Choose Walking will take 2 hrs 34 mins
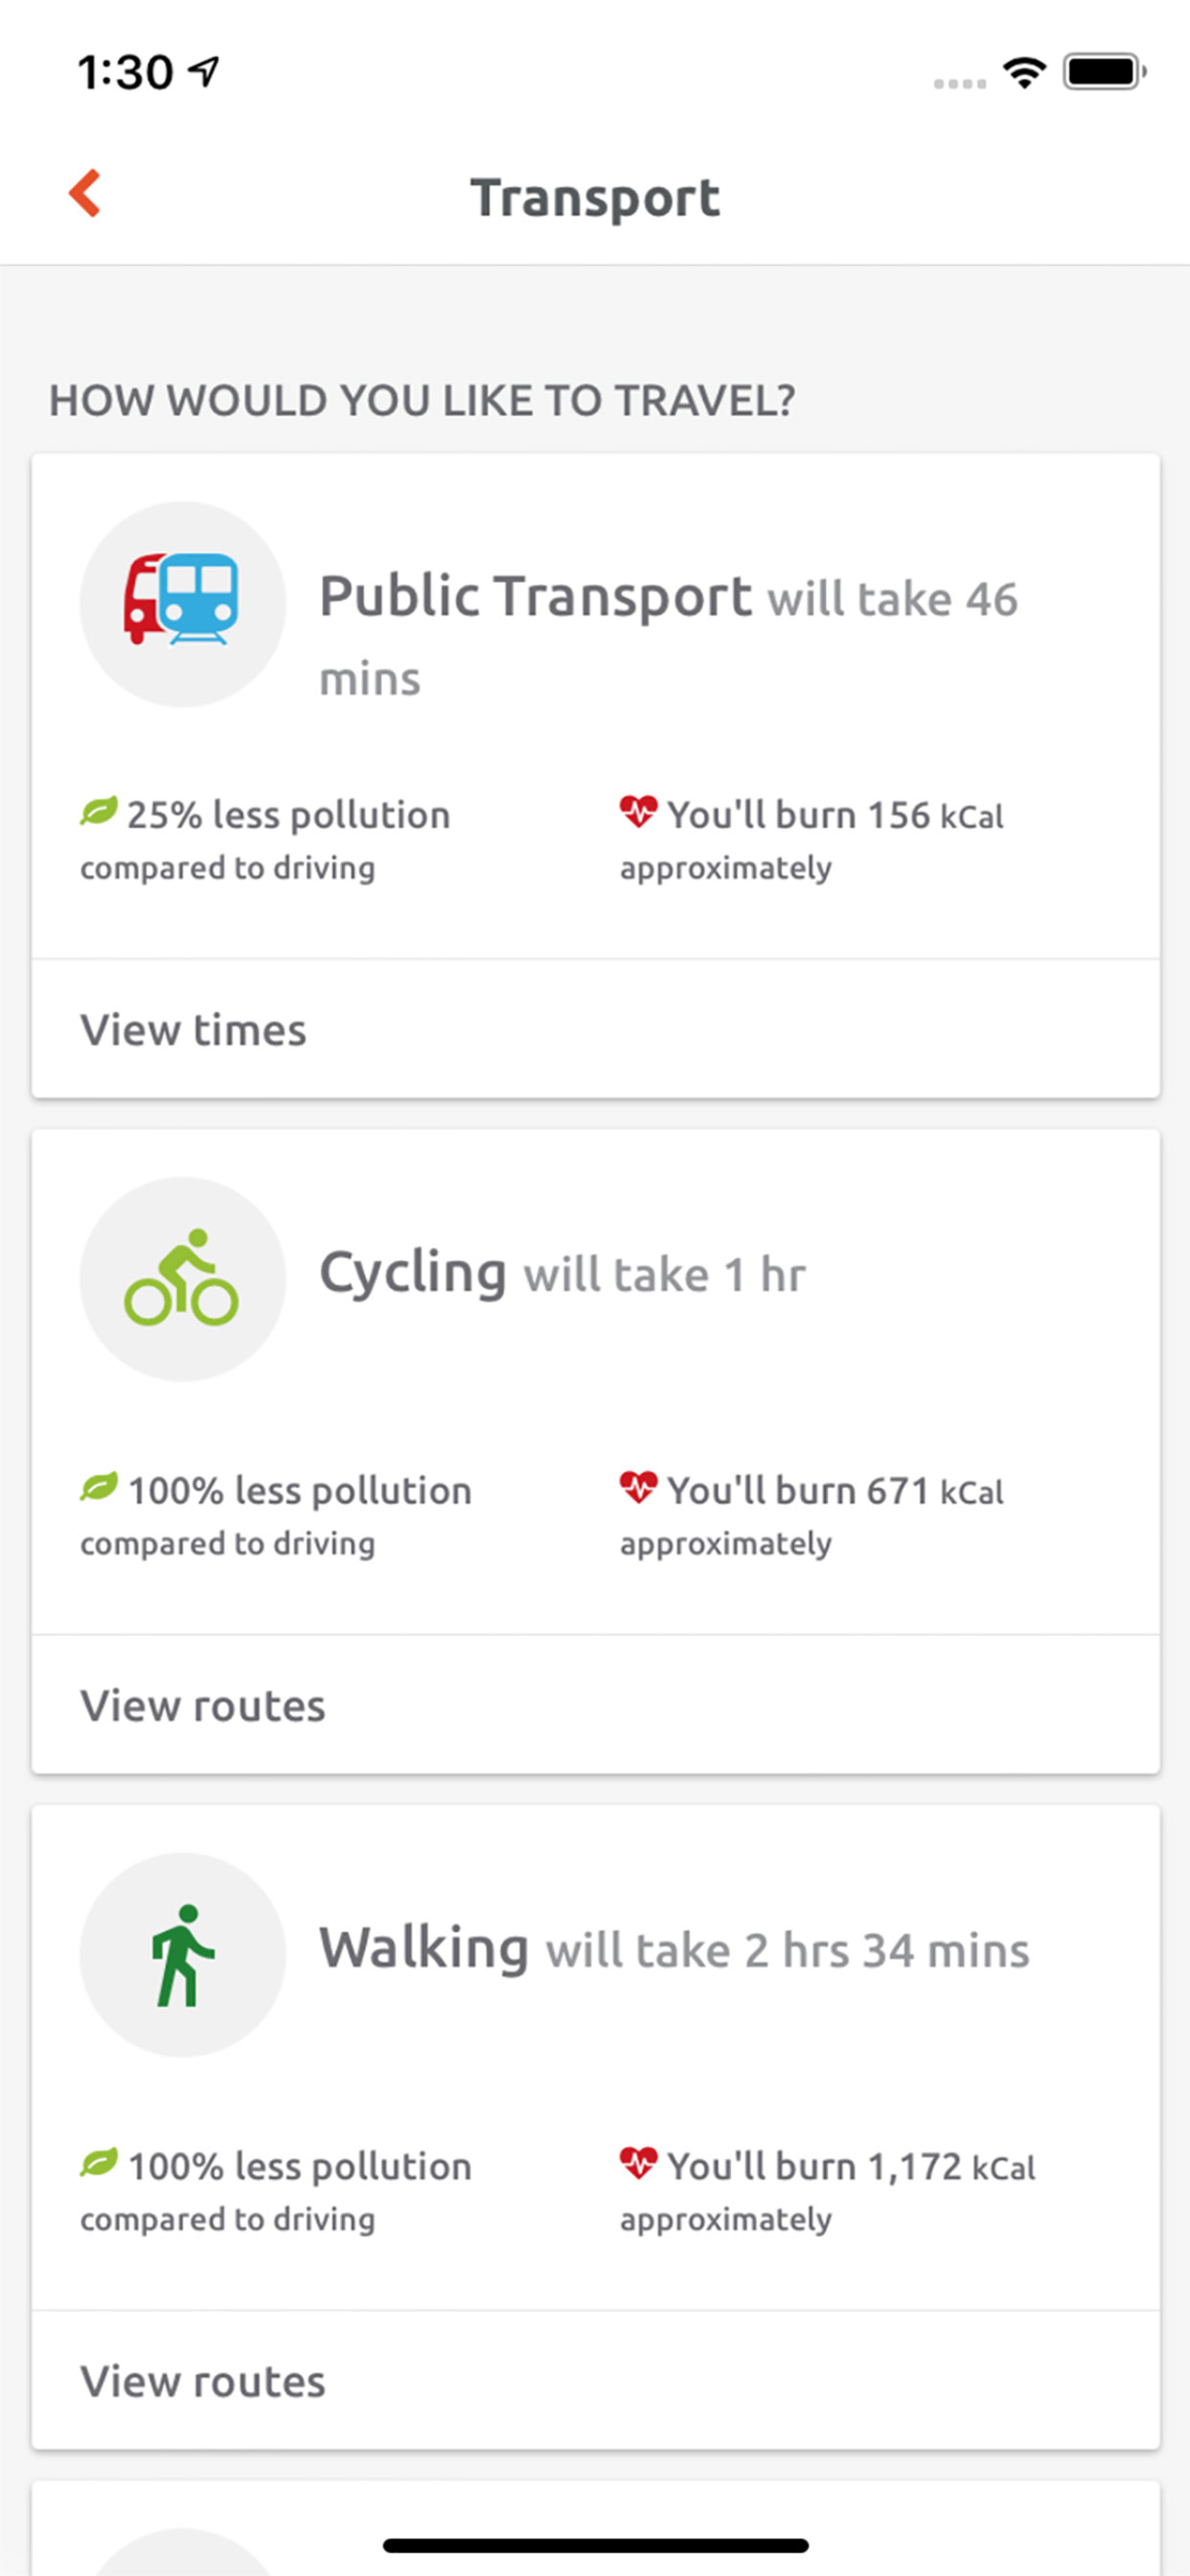This screenshot has width=1190, height=2576. click(674, 1949)
